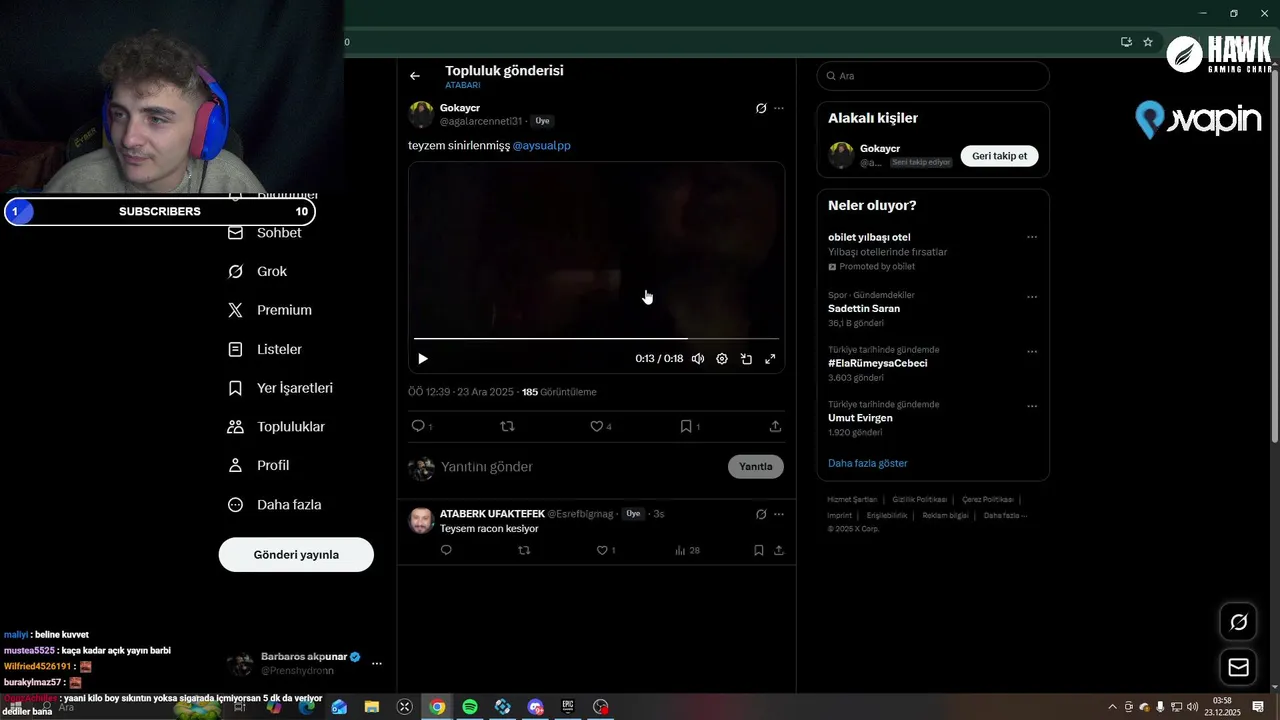Open Listeler in the sidebar
This screenshot has height=720, width=1280.
click(265, 349)
